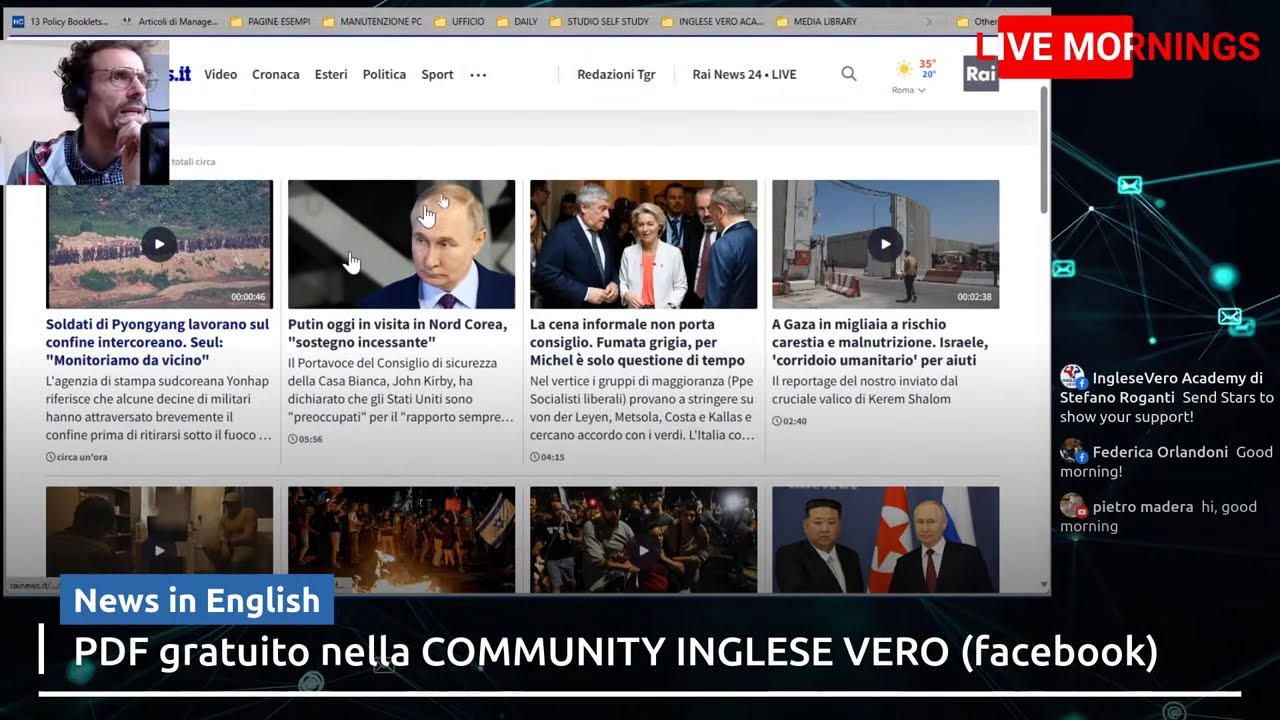Open the Redazioni Tgr link
1280x720 pixels.
[x=616, y=74]
